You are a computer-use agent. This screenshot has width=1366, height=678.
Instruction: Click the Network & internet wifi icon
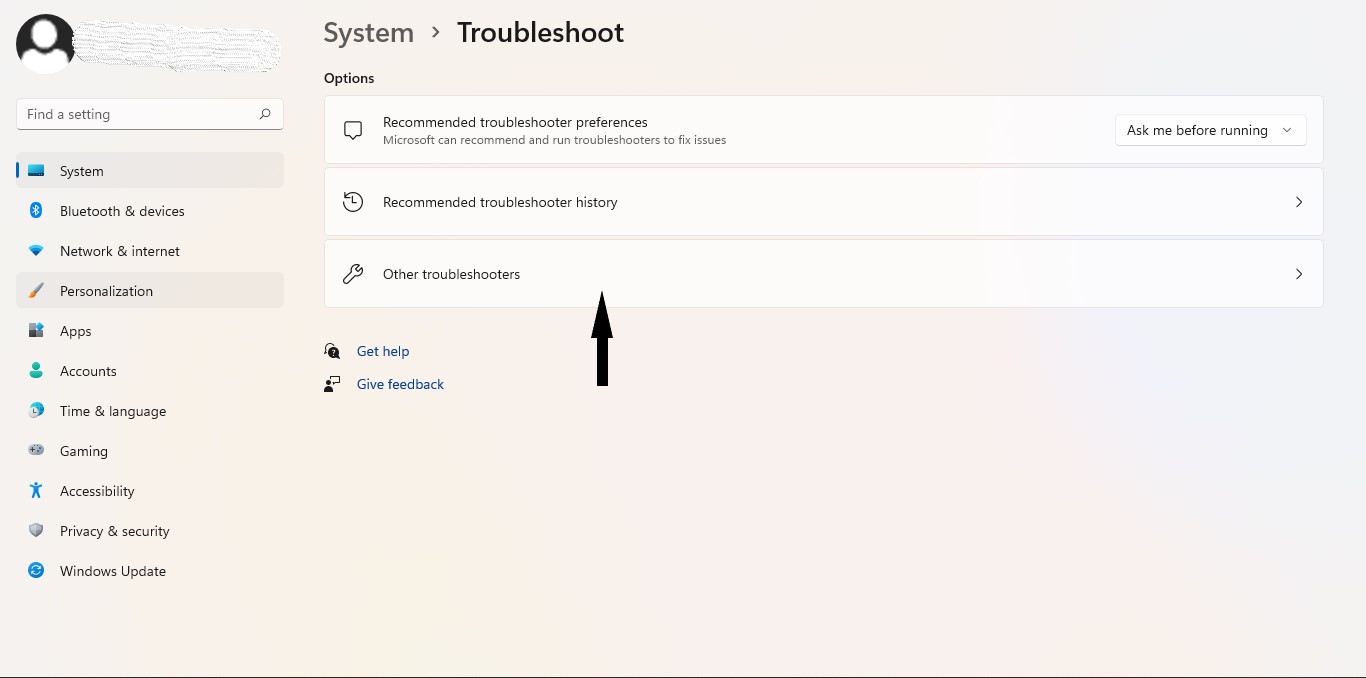coord(36,251)
